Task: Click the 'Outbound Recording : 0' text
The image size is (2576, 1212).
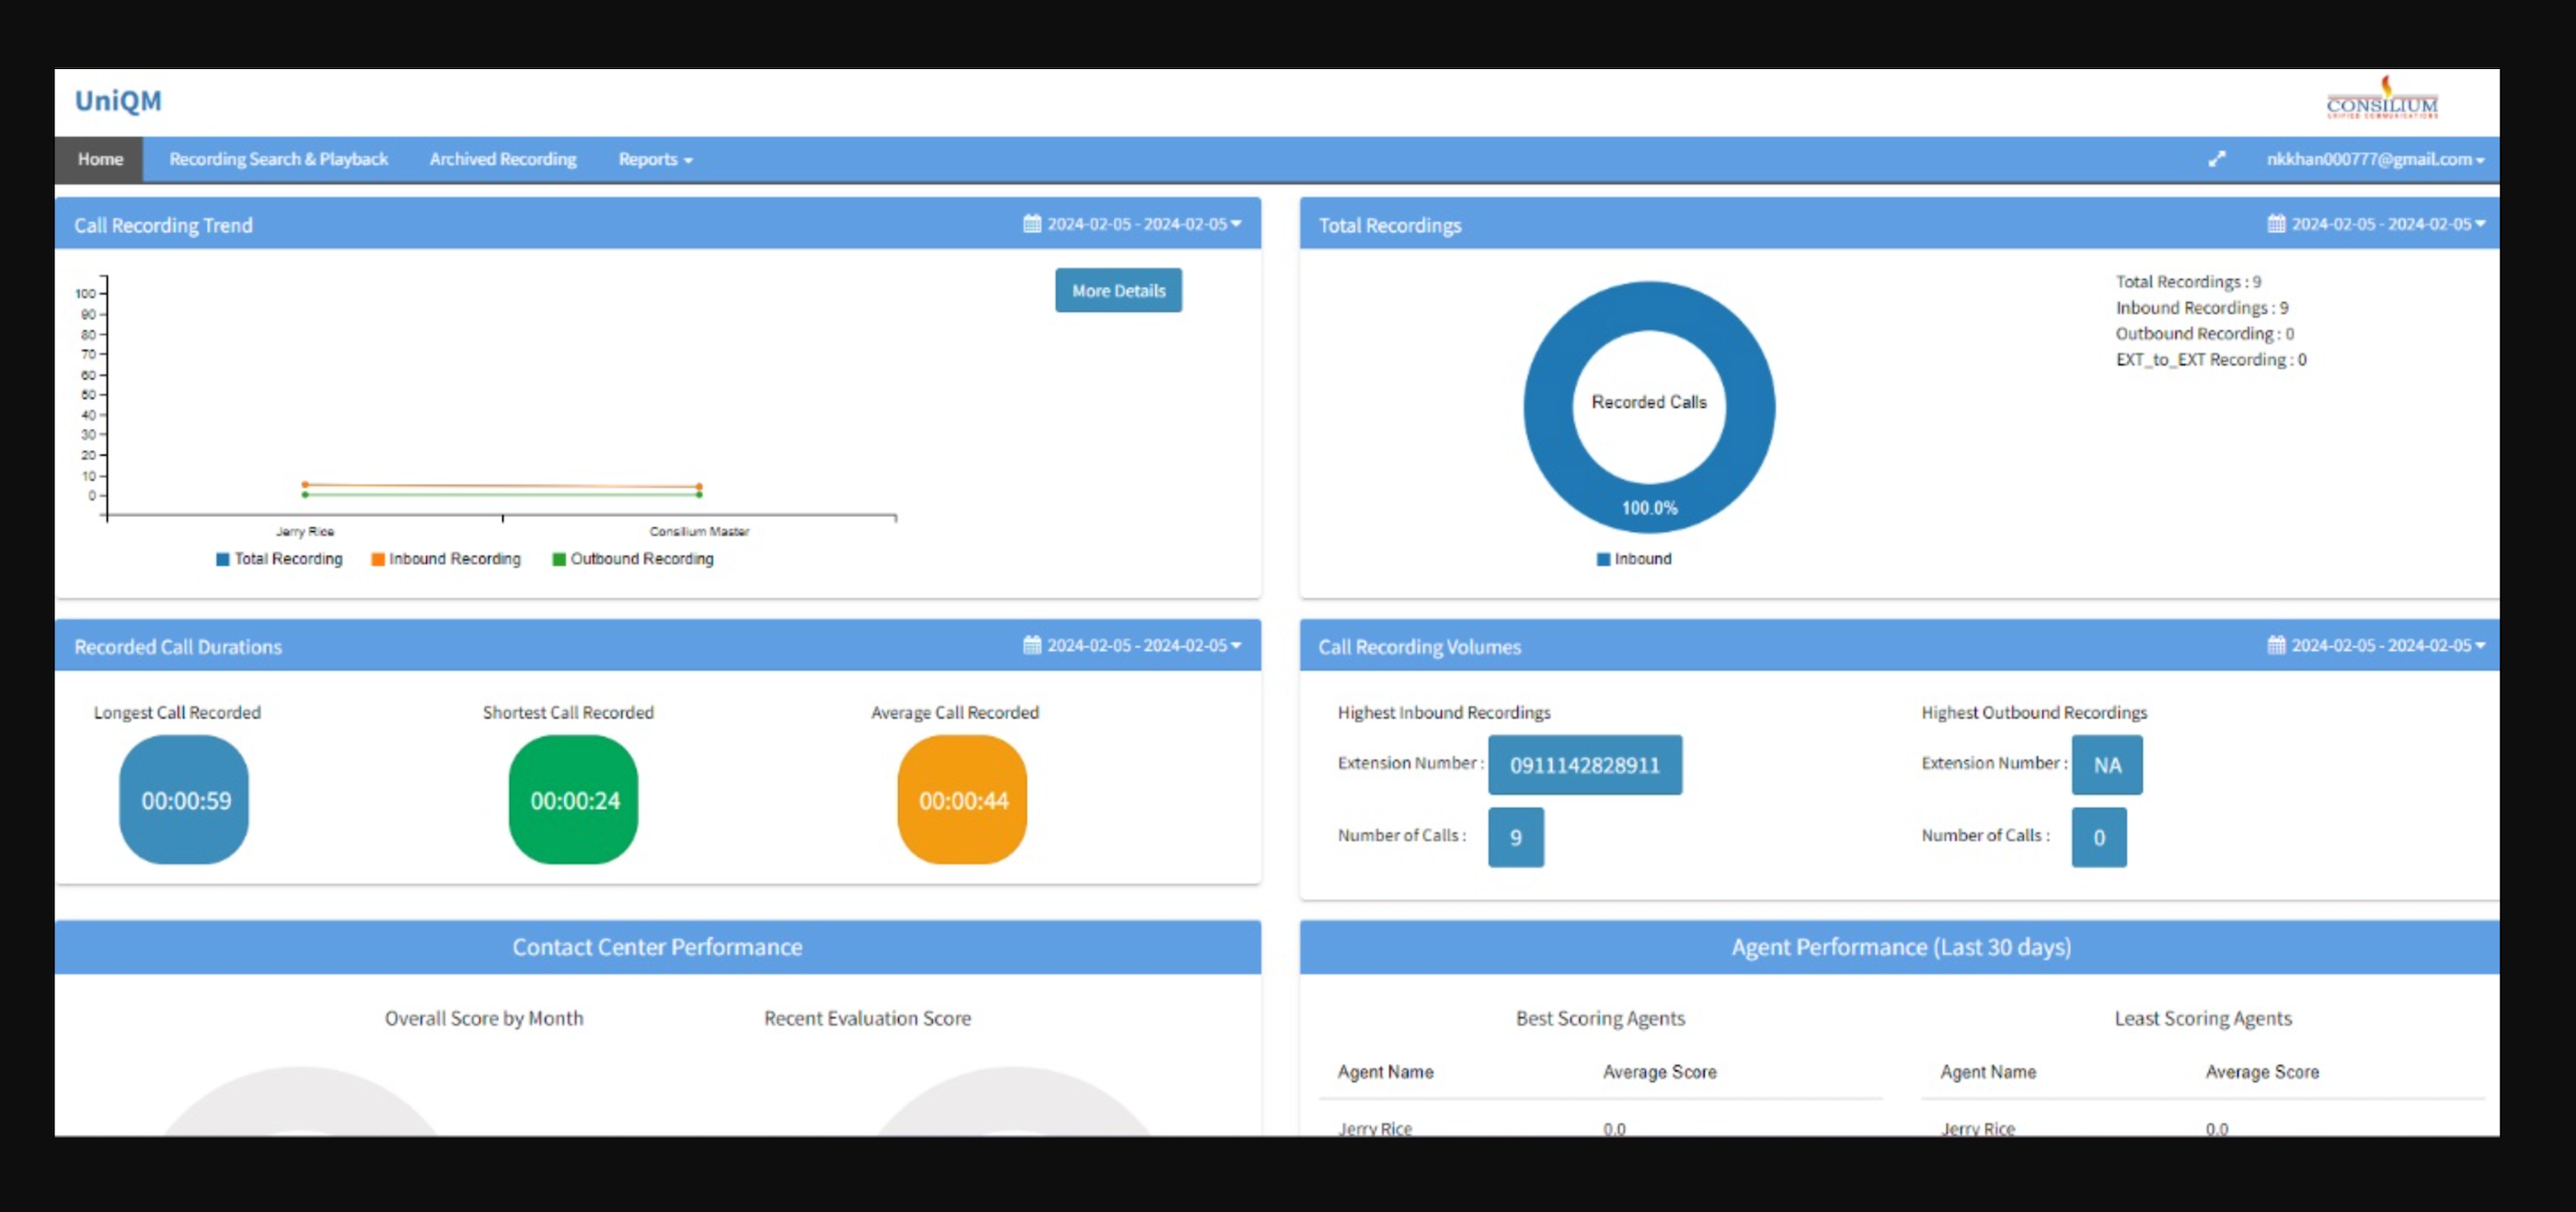Action: (2205, 334)
